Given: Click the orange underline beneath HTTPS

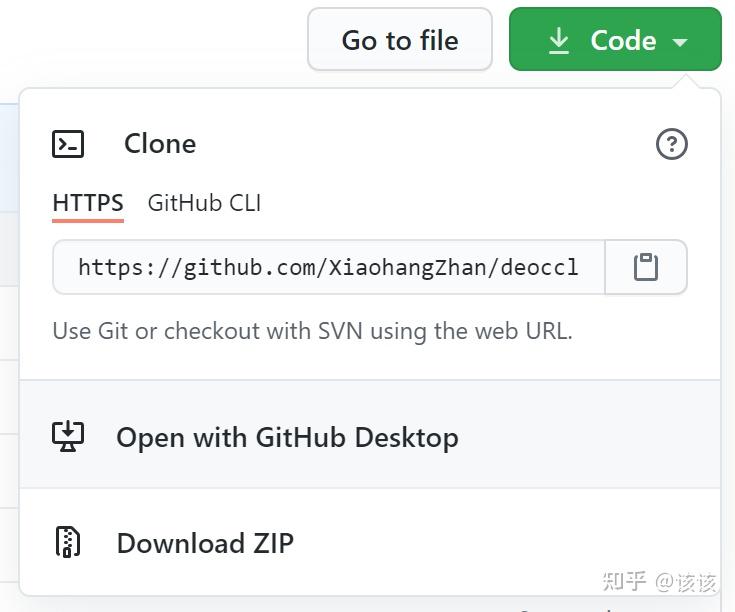Looking at the screenshot, I should coord(88,220).
